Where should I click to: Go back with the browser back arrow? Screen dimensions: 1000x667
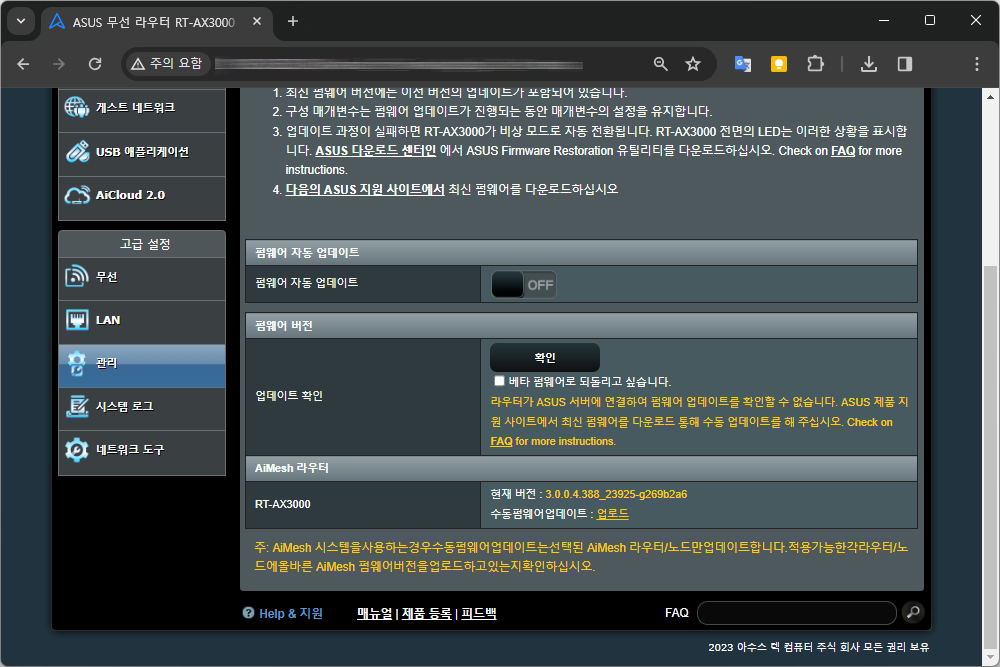[x=23, y=64]
